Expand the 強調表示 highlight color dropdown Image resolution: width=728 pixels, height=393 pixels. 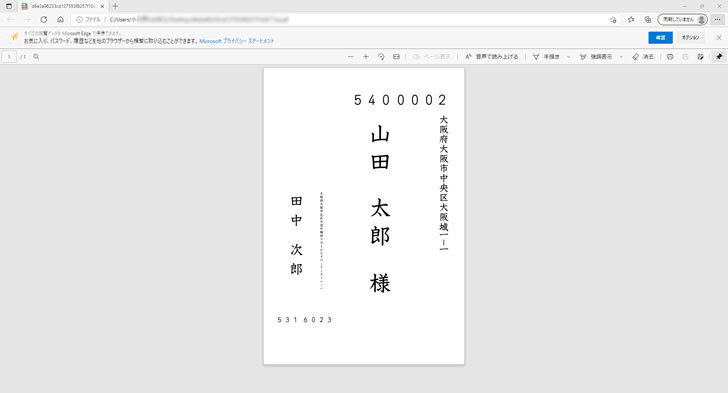621,57
